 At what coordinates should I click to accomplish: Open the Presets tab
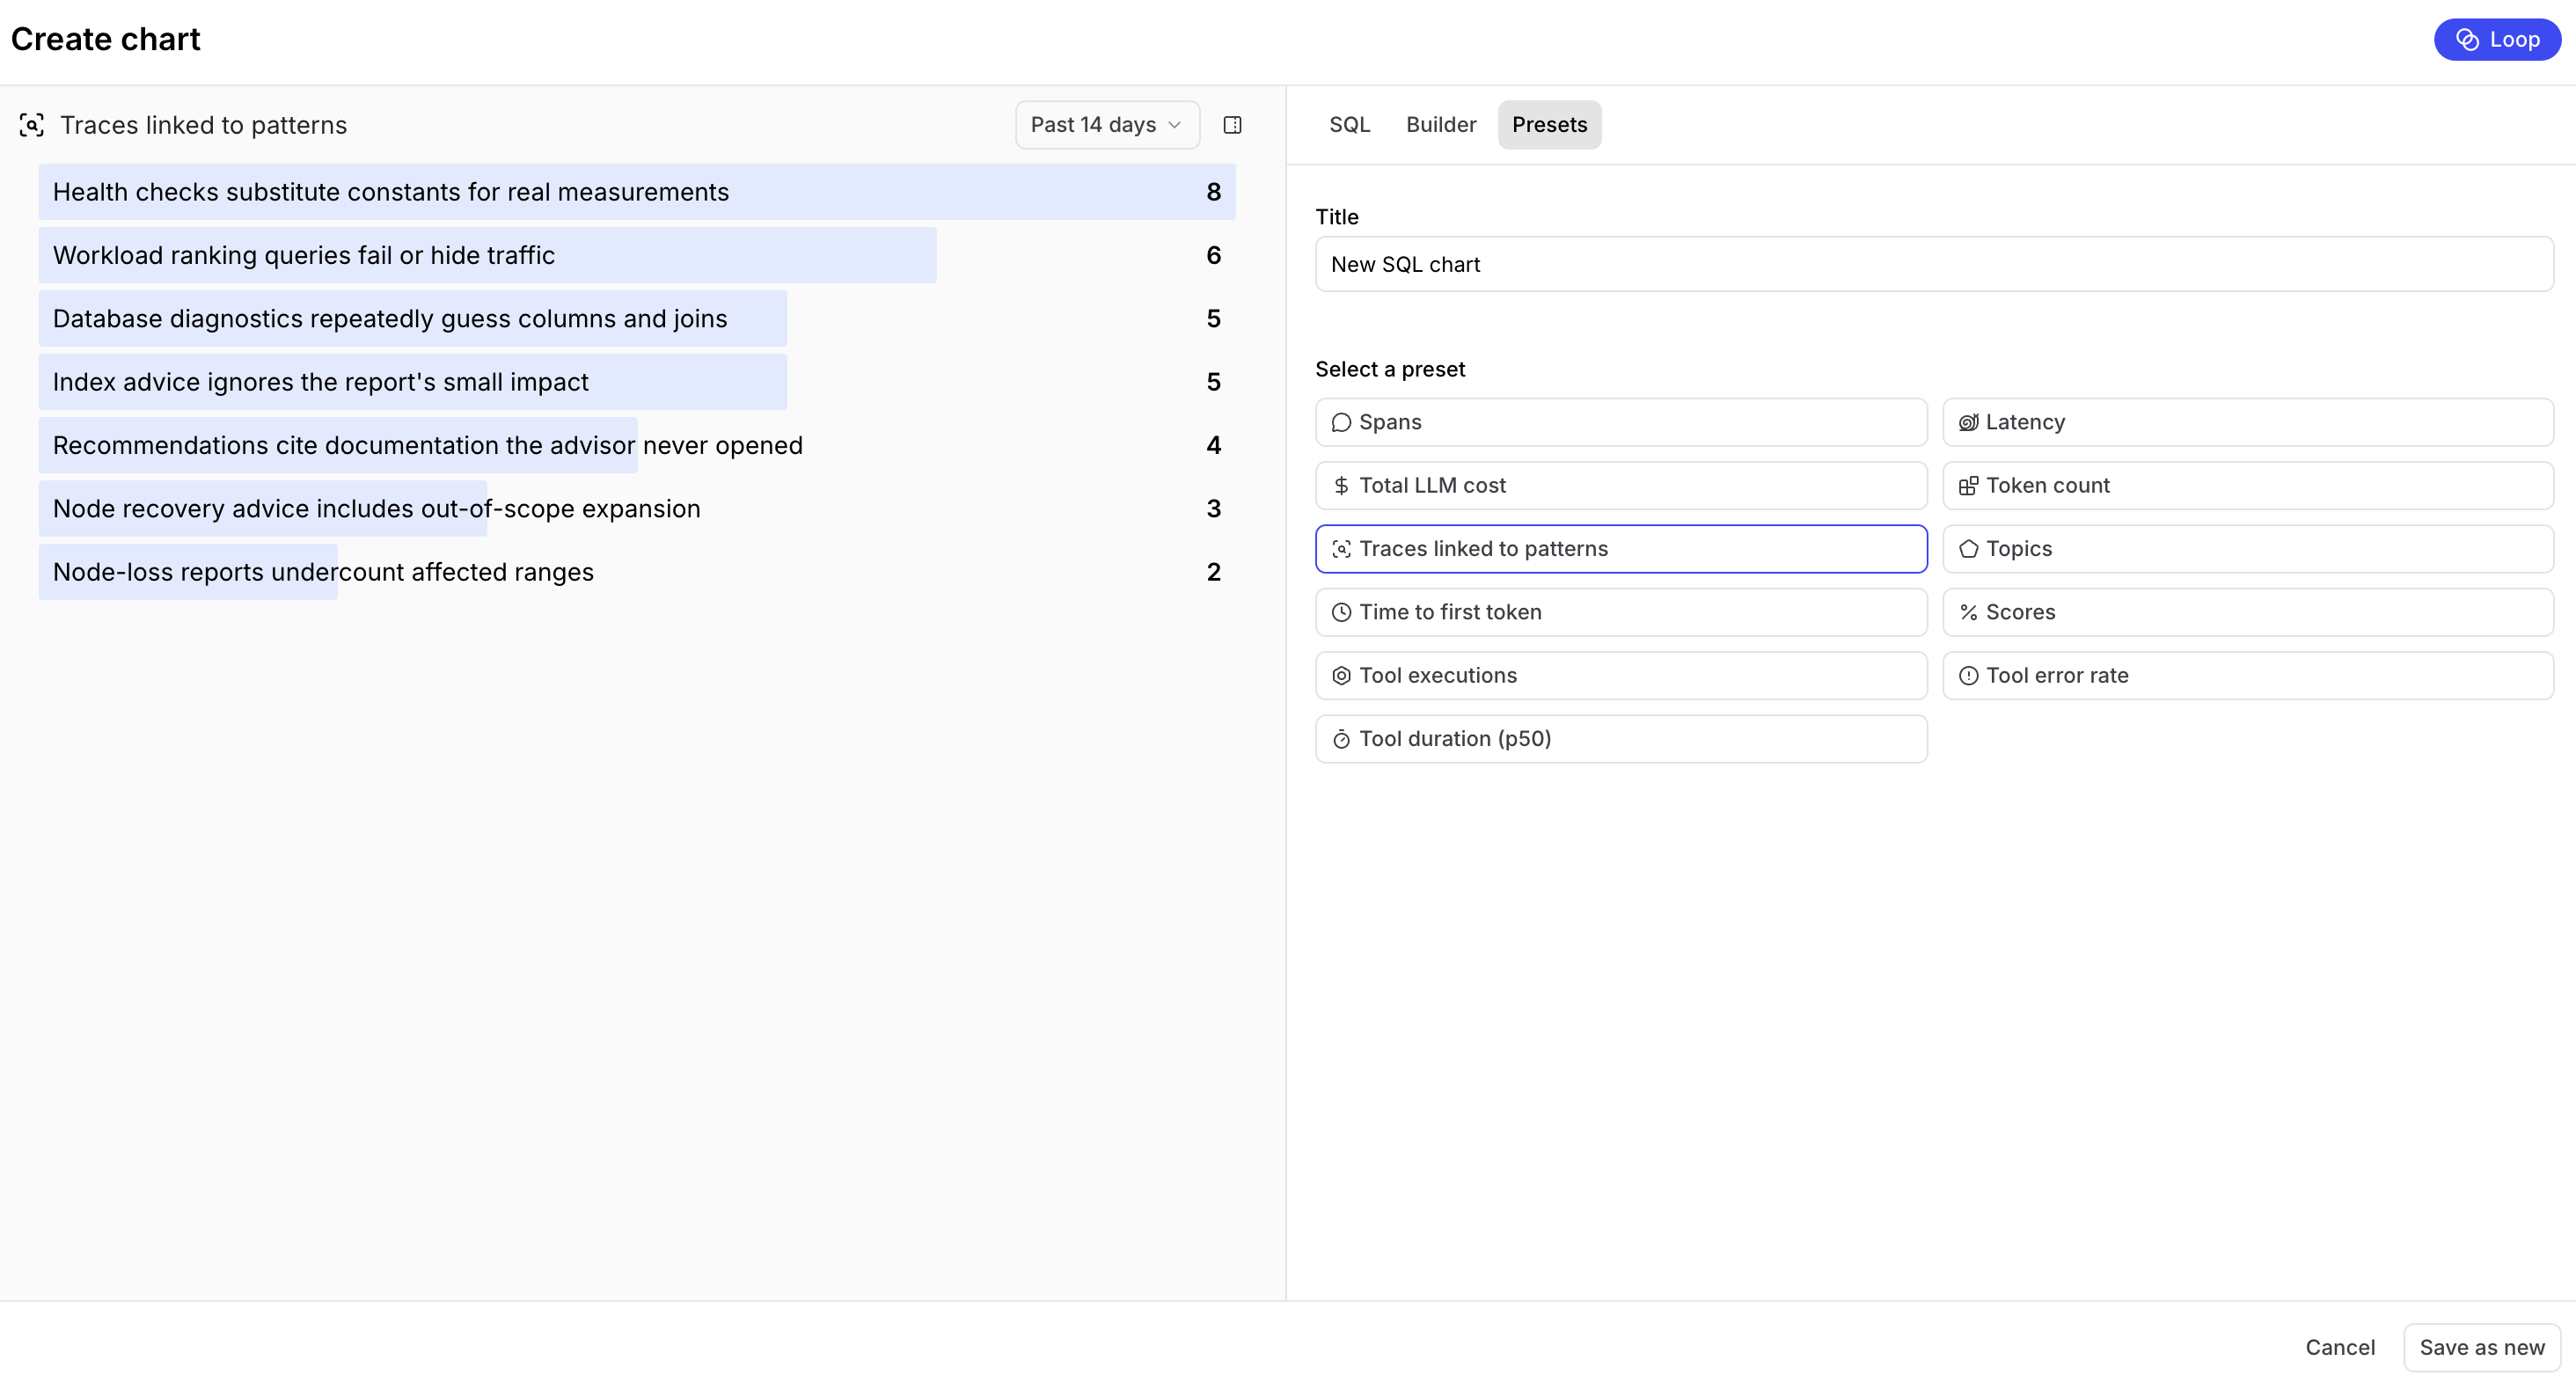point(1548,125)
